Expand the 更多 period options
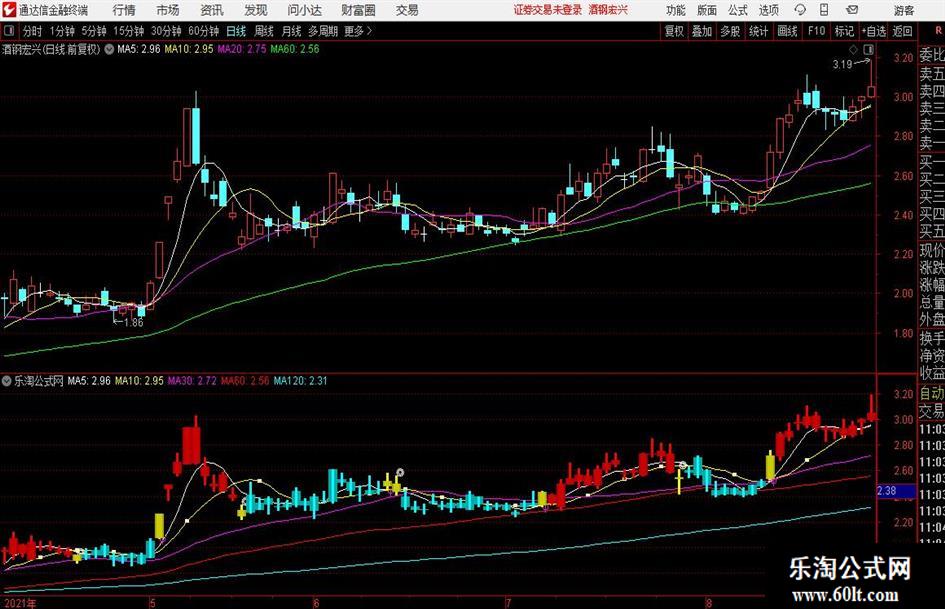This screenshot has height=609, width=945. click(x=359, y=31)
